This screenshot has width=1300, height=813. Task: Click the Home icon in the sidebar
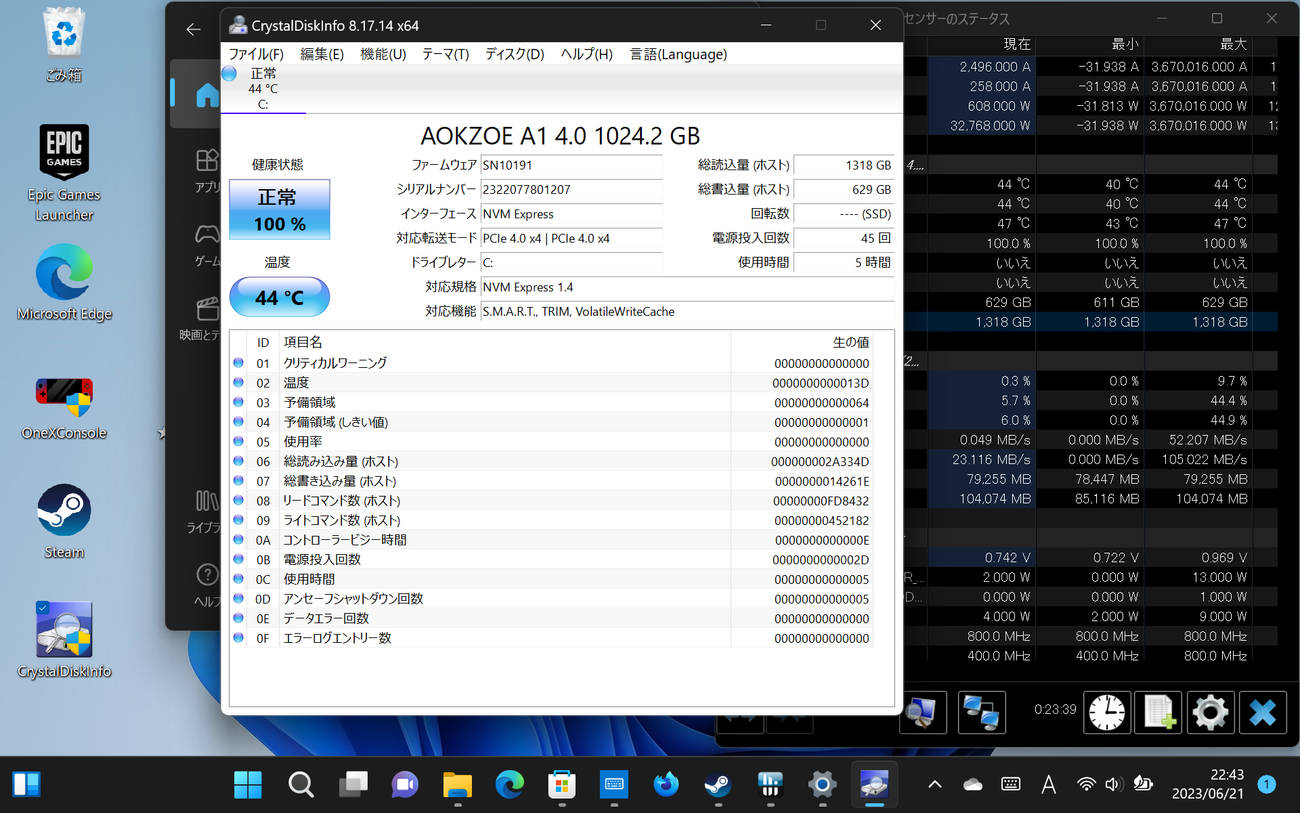point(207,95)
